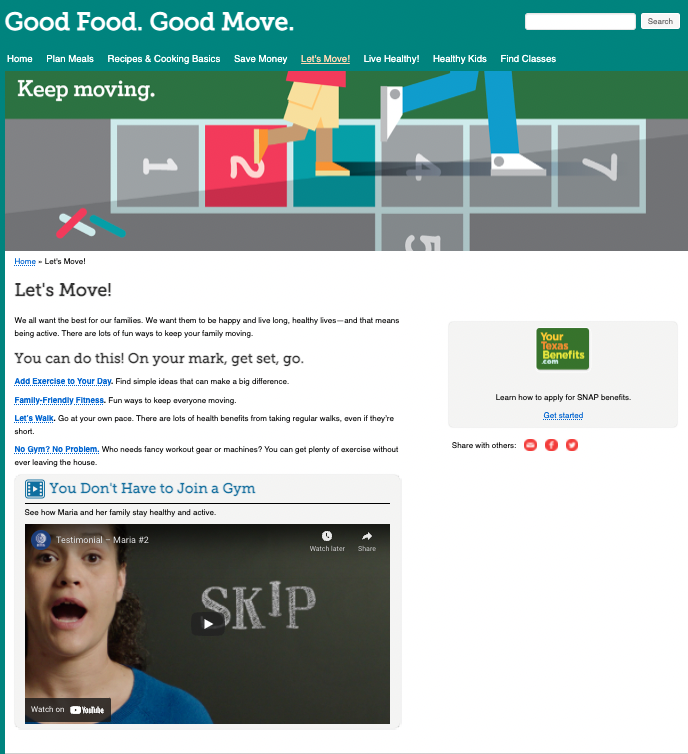Screen dimensions: 688x754
Task: Open No Gym? No Problem link
Action: coord(57,449)
